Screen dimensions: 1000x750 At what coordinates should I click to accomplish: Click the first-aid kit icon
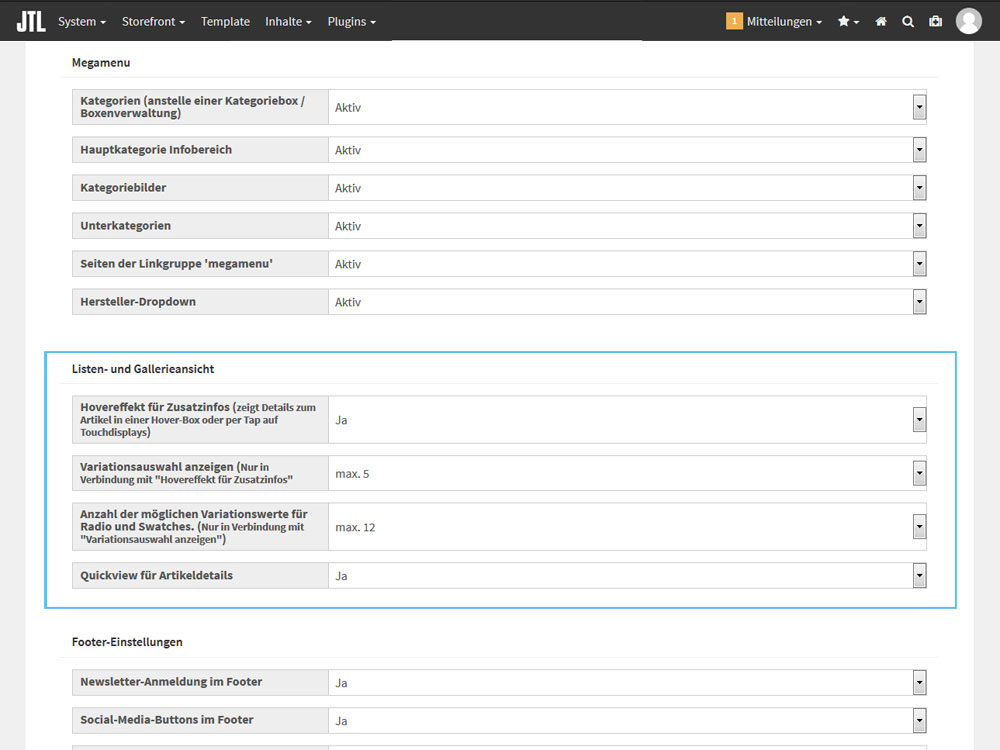[x=936, y=21]
